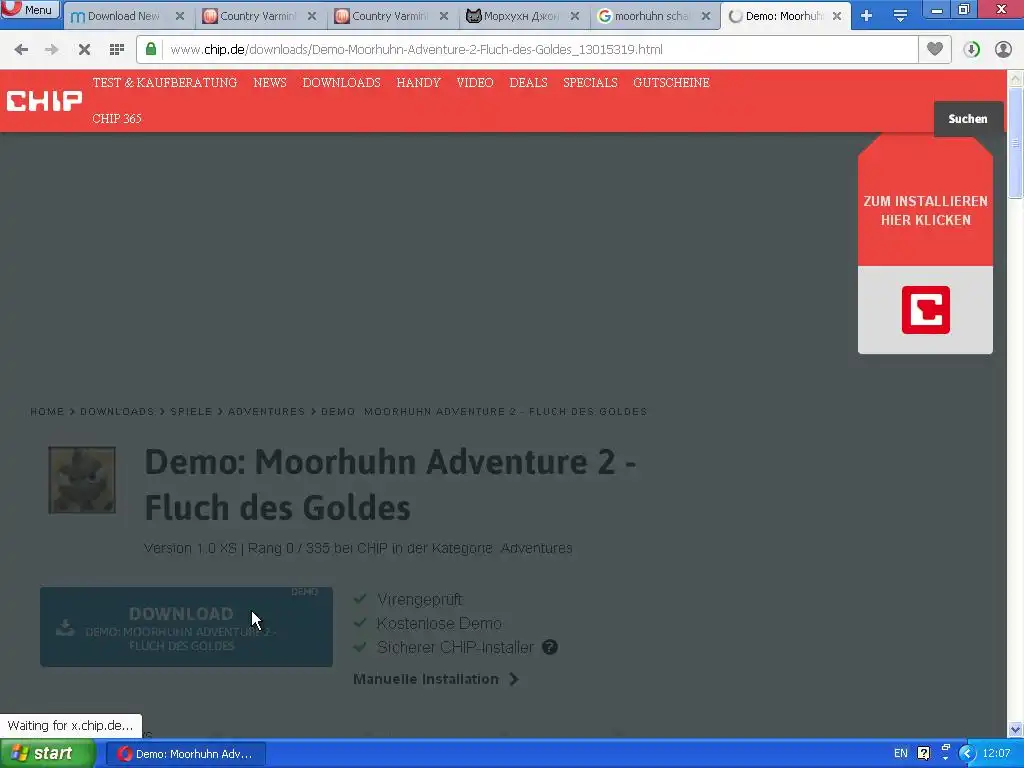This screenshot has width=1024, height=768.
Task: Close the moorhuhn Google search tab
Action: (706, 16)
